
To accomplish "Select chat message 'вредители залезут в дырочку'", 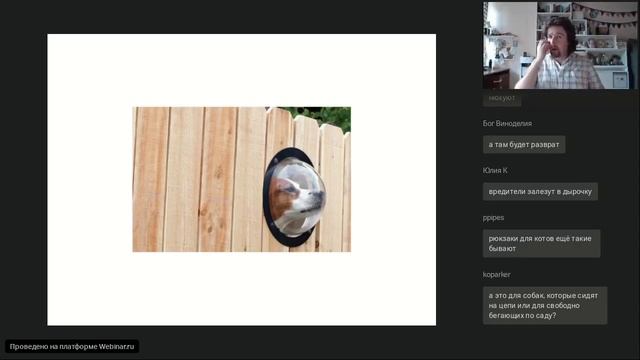I will click(x=540, y=191).
